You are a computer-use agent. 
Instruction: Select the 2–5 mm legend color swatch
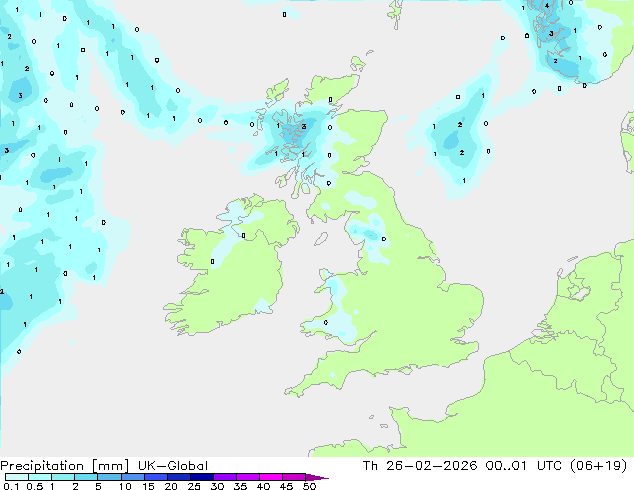(86, 477)
